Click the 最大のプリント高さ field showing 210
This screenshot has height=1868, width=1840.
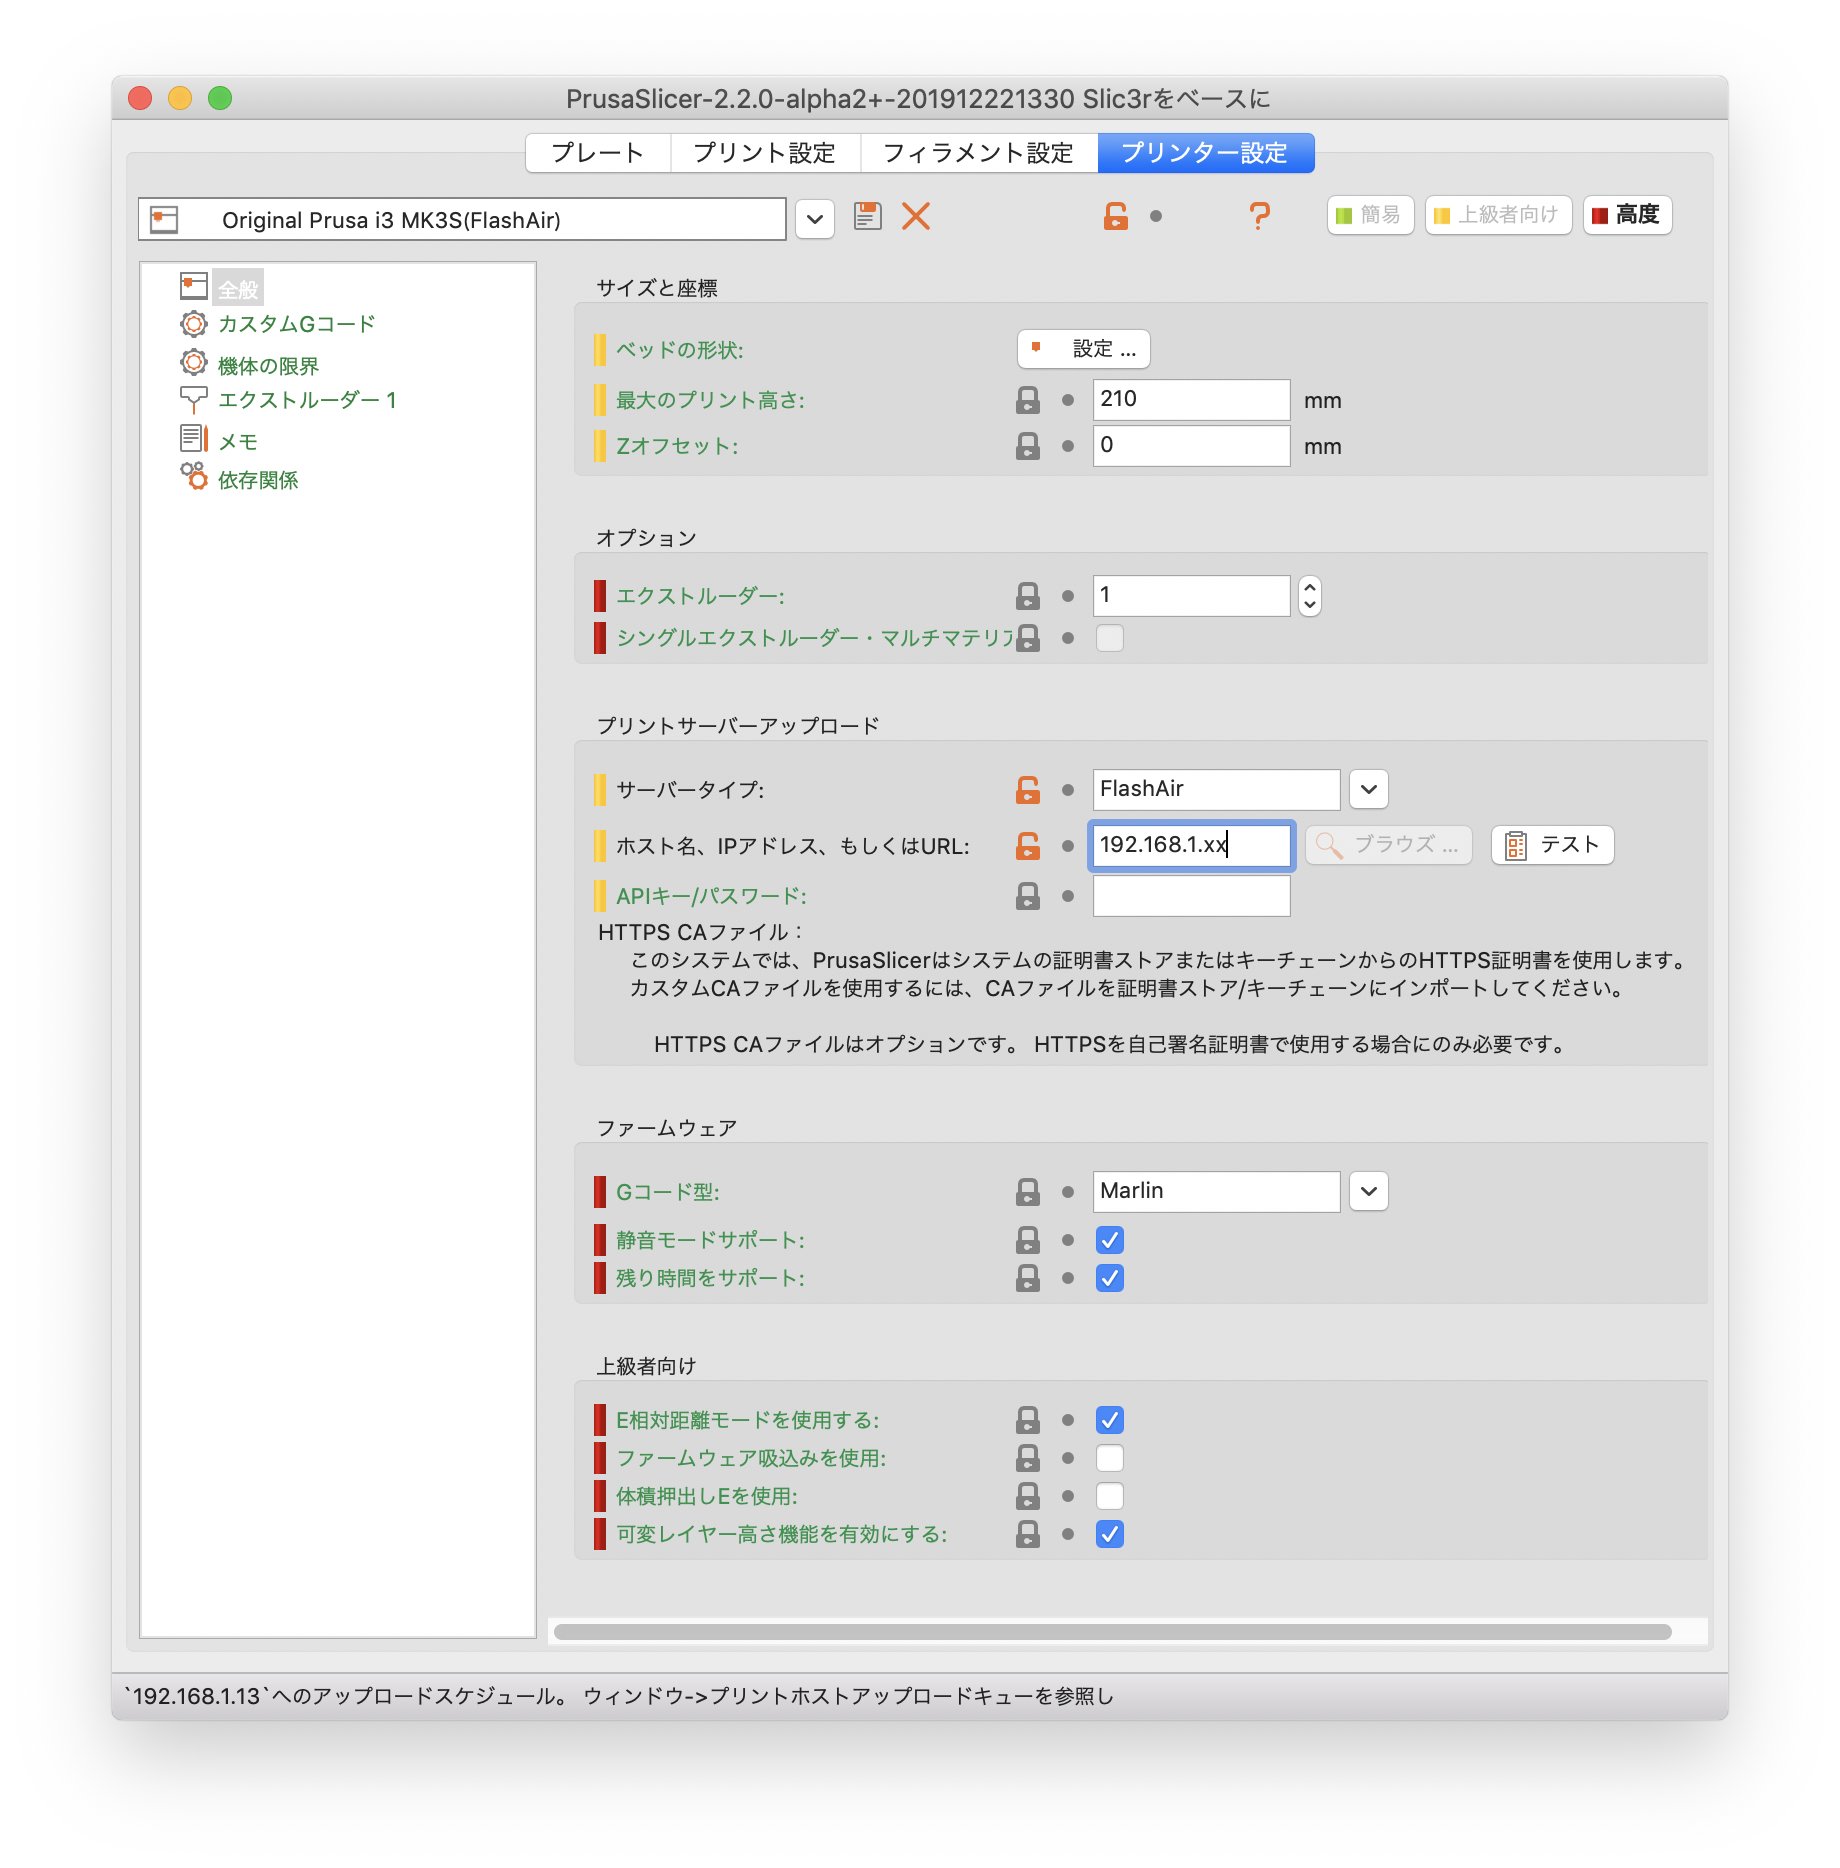(1191, 400)
